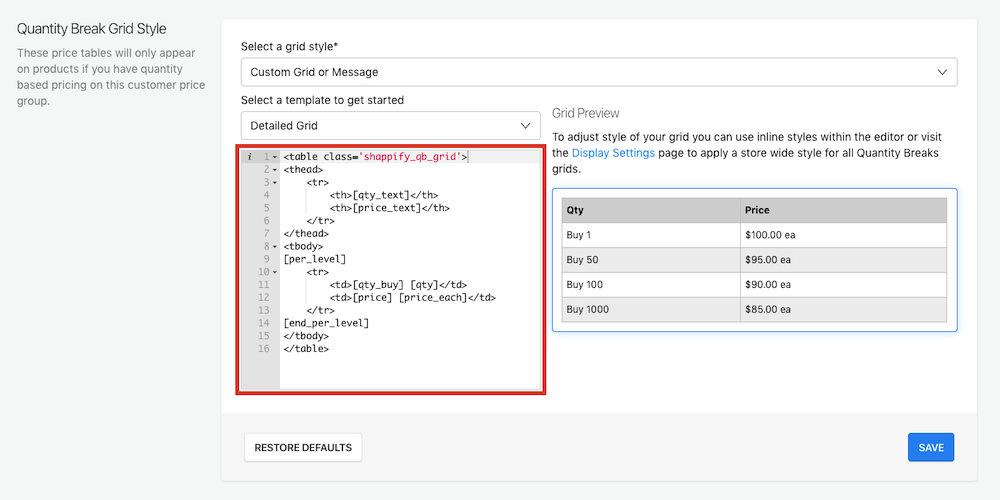
Task: Click the info marker in editor gutter line 1
Action: click(249, 157)
